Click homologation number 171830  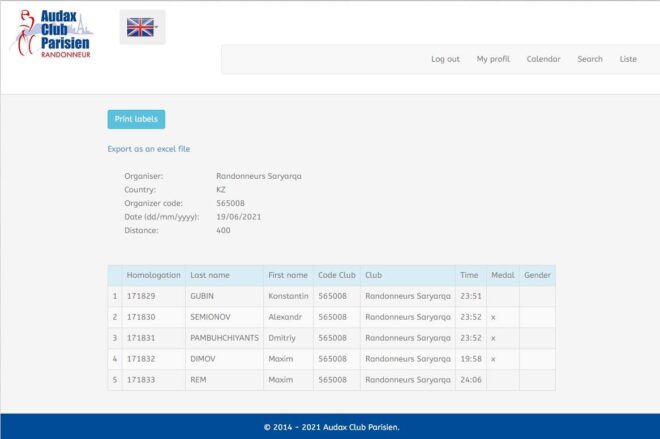[x=140, y=317]
